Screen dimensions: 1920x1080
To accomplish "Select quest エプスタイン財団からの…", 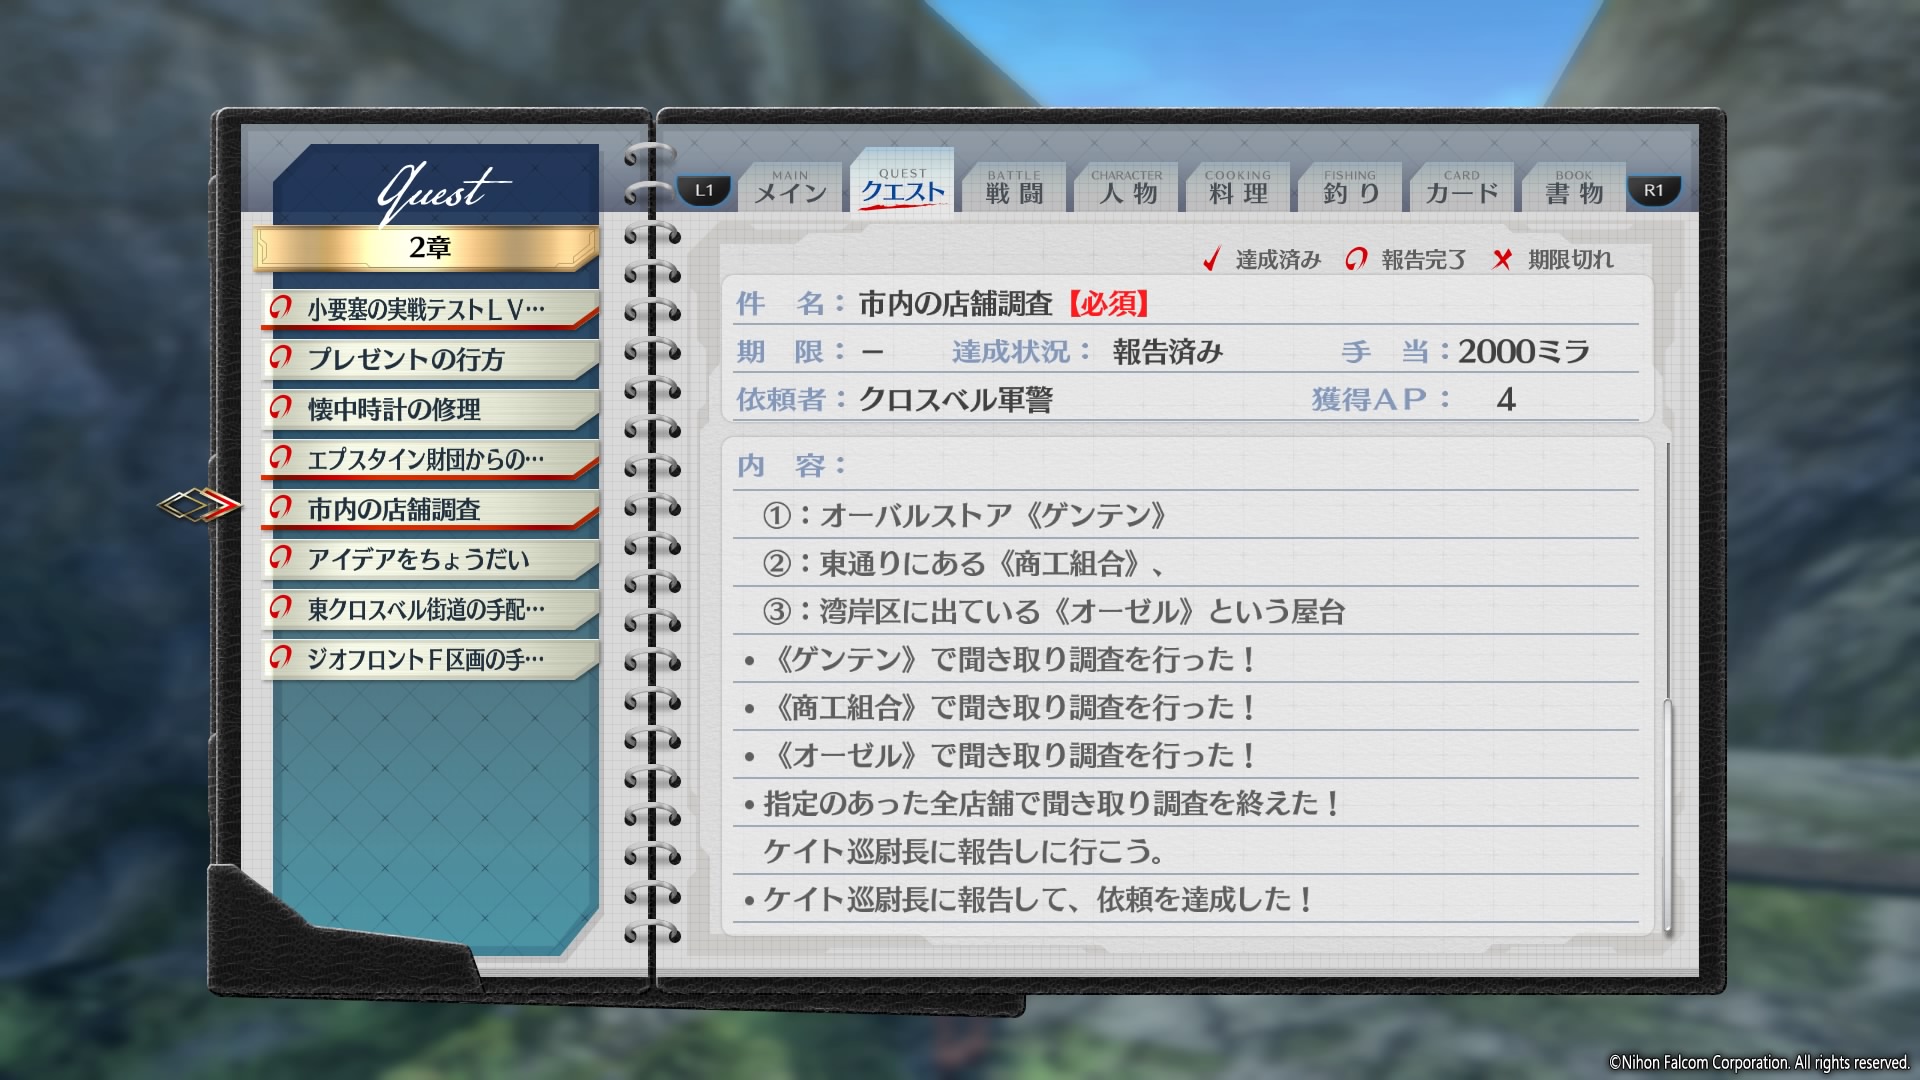I will 431,459.
